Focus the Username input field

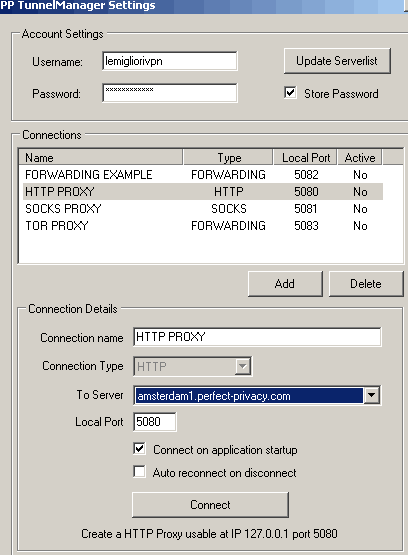coord(170,61)
